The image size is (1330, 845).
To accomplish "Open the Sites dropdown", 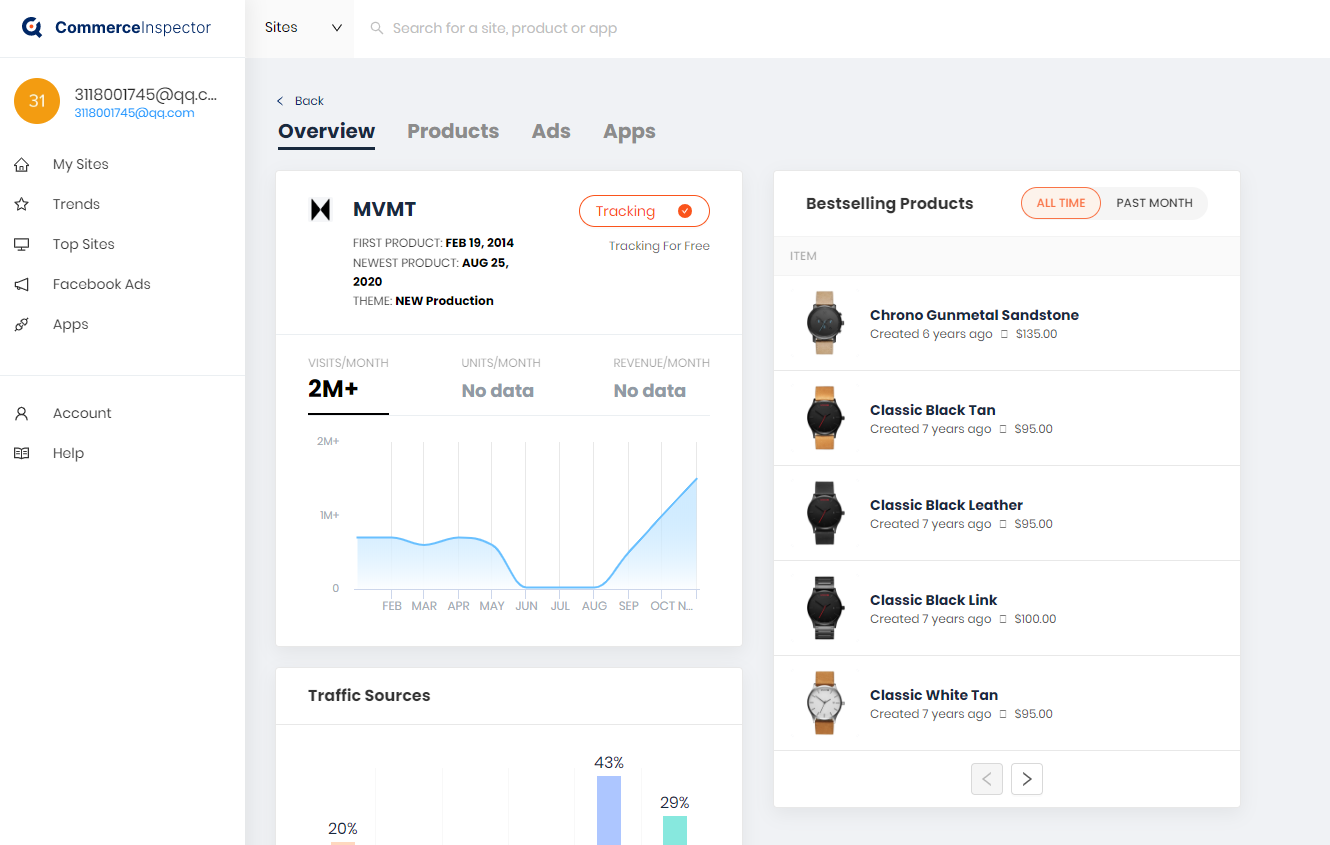I will point(303,28).
